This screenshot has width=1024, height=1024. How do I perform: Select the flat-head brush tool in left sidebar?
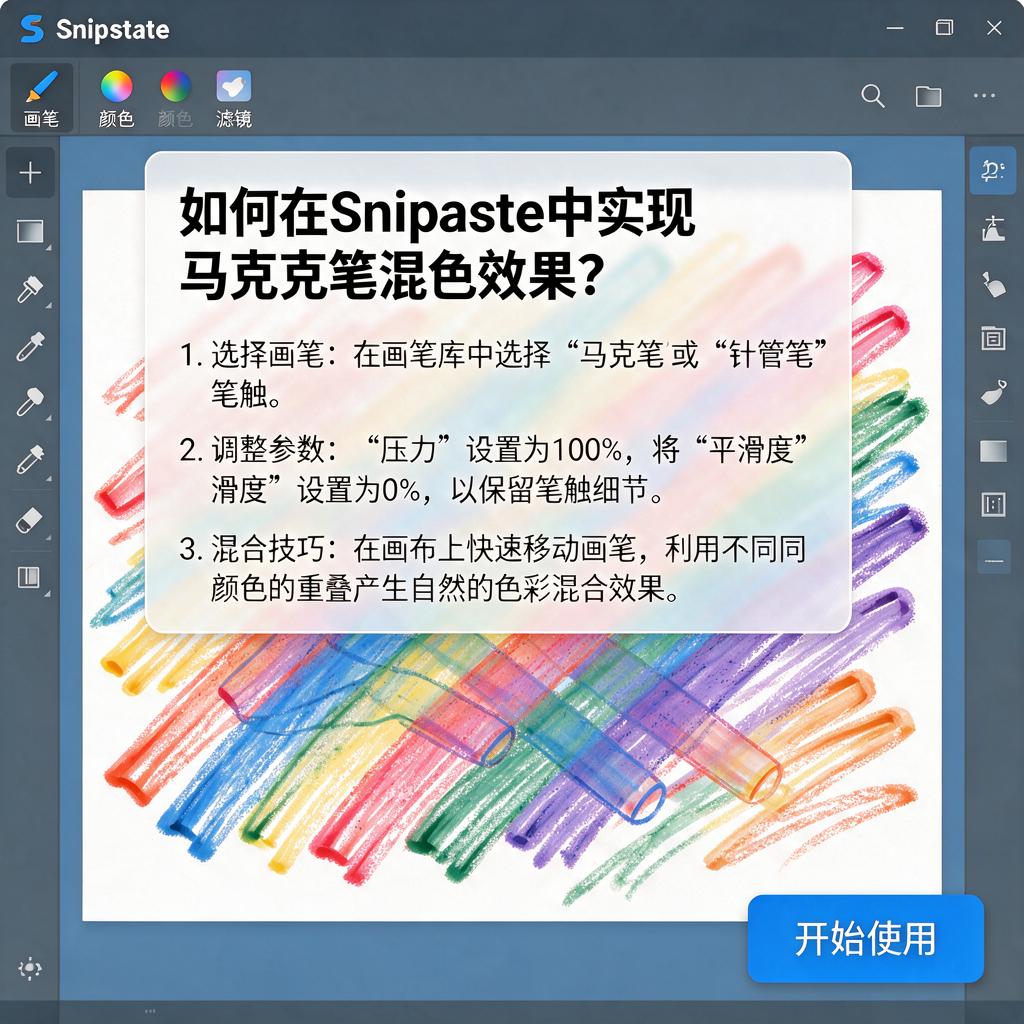[30, 289]
